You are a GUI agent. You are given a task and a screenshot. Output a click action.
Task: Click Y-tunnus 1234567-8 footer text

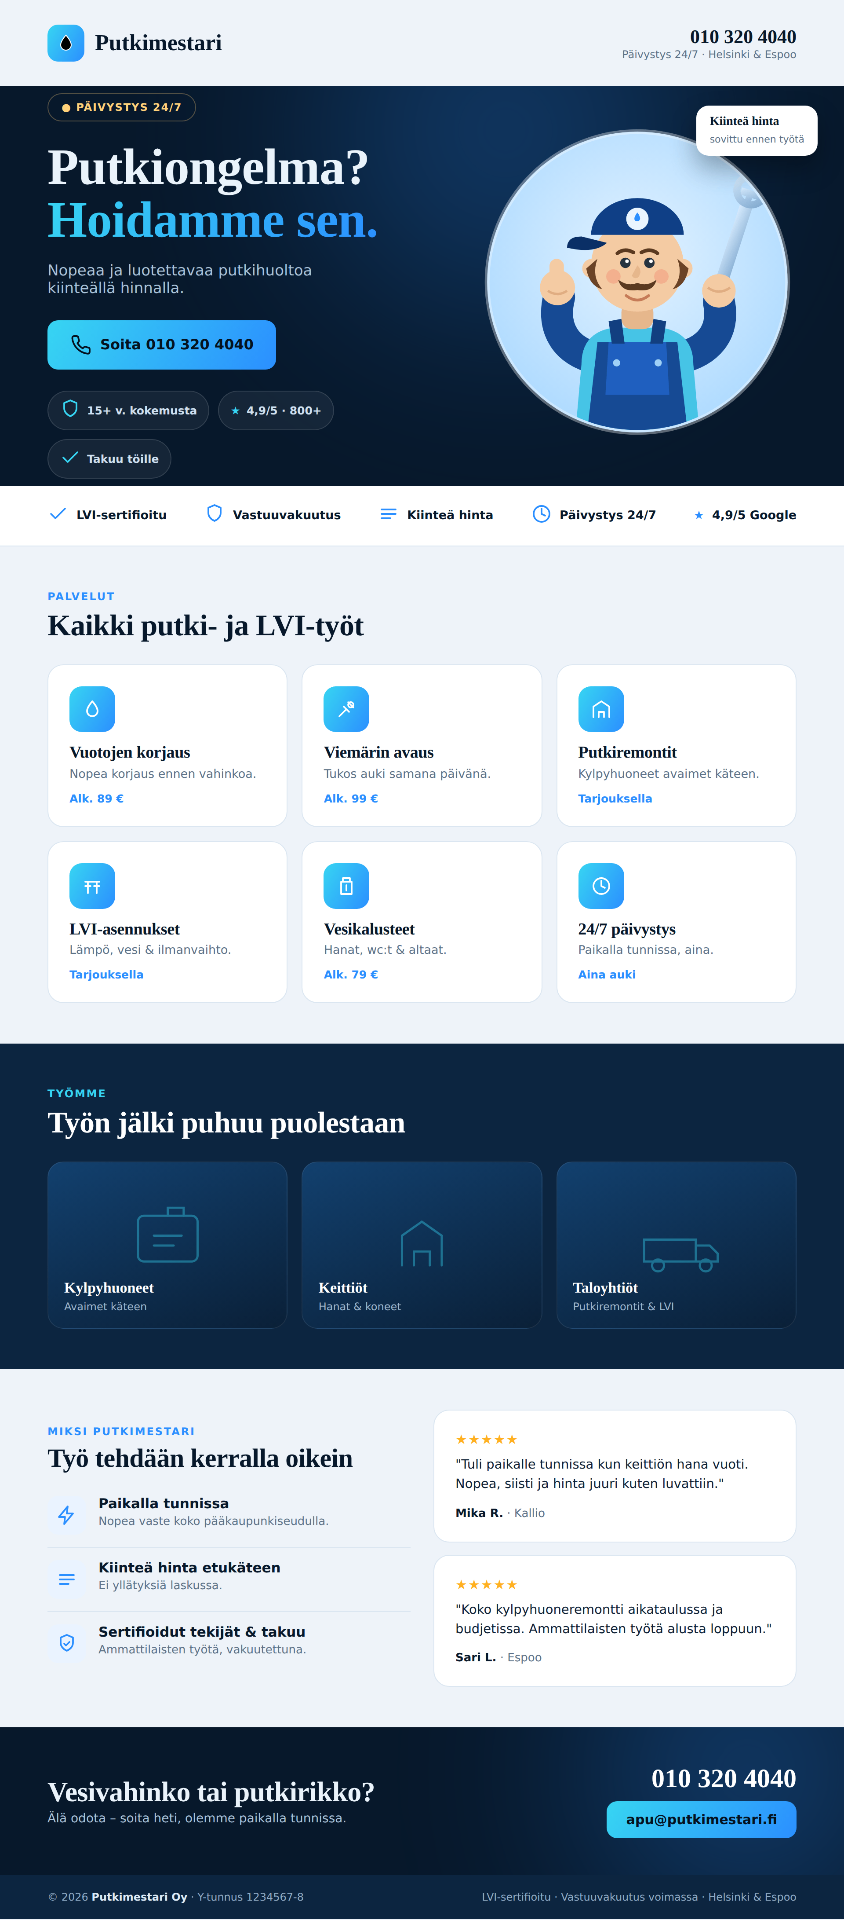(250, 1897)
